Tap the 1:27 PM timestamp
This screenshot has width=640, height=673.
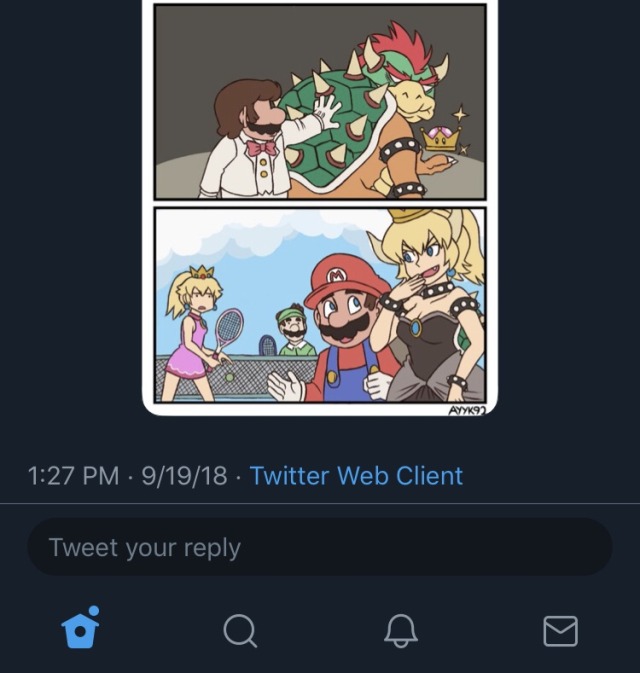(76, 475)
